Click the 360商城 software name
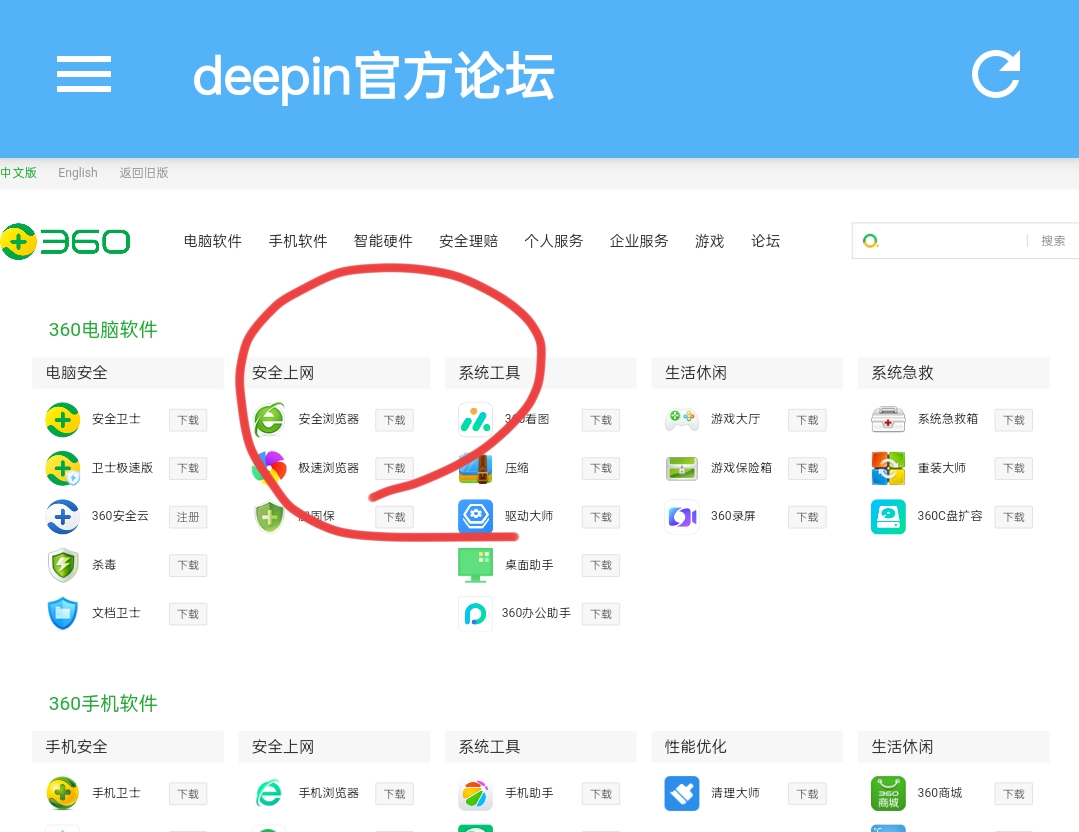Screen dimensions: 1079x832 coord(940,793)
